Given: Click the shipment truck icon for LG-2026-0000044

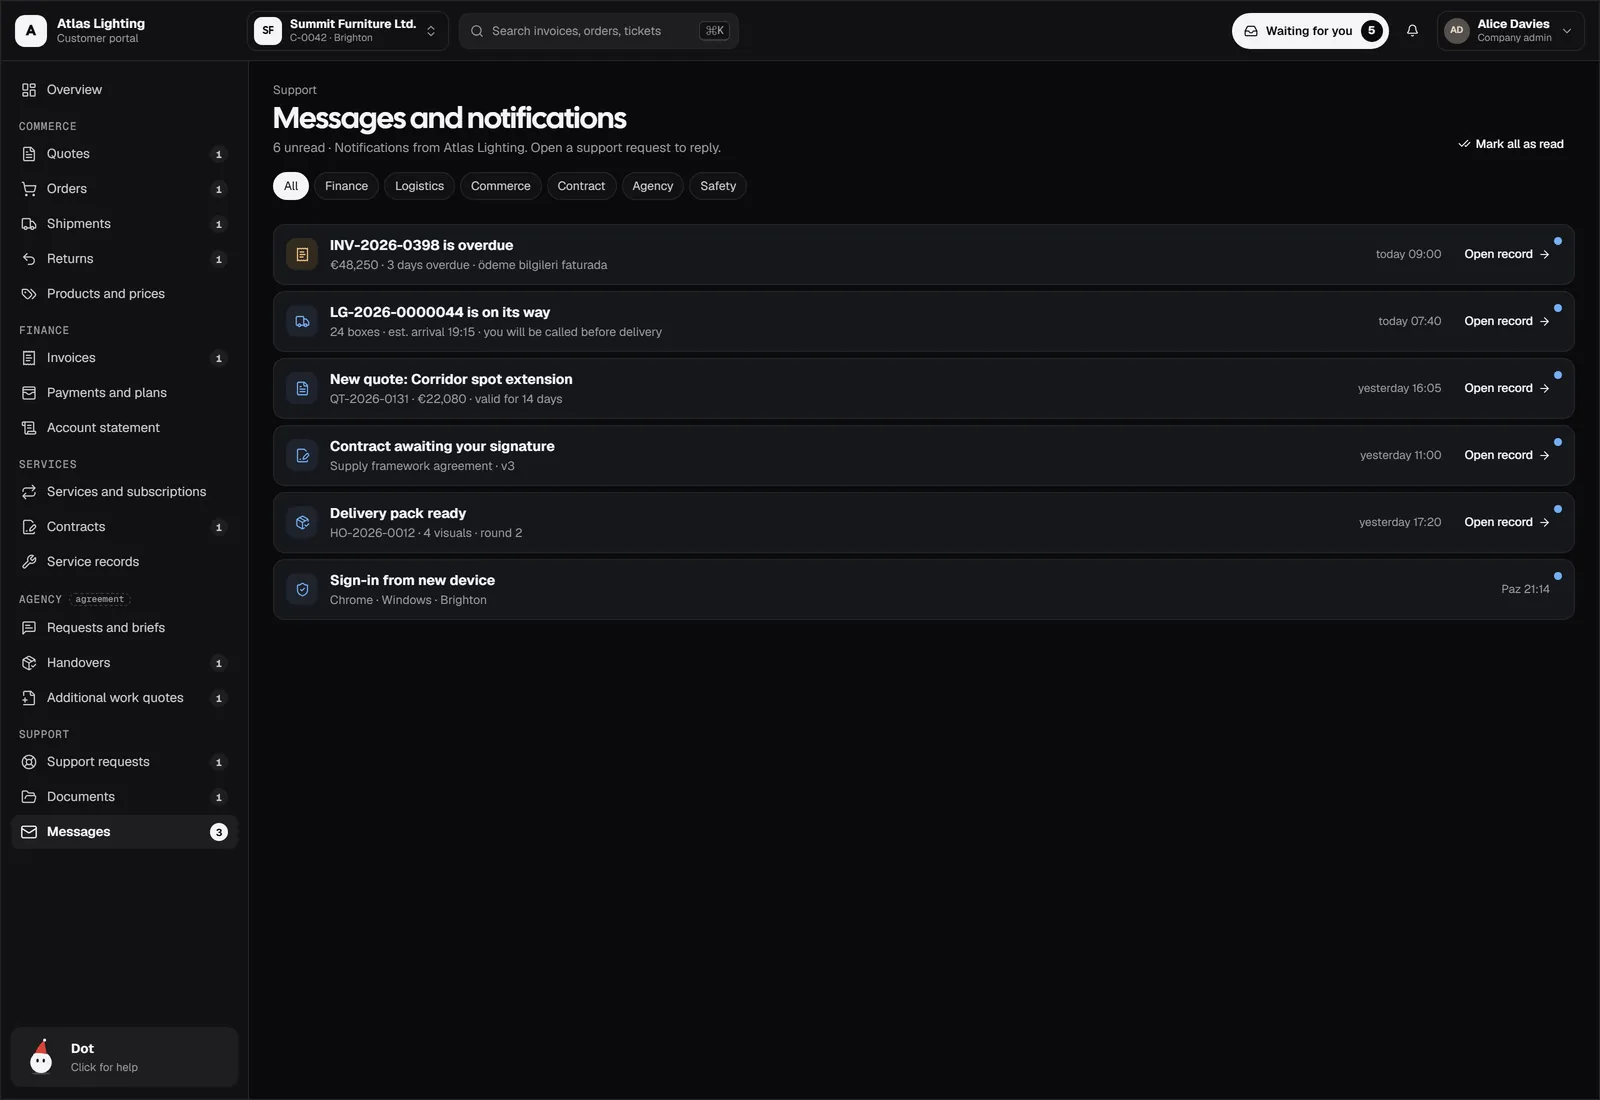Looking at the screenshot, I should coord(302,322).
